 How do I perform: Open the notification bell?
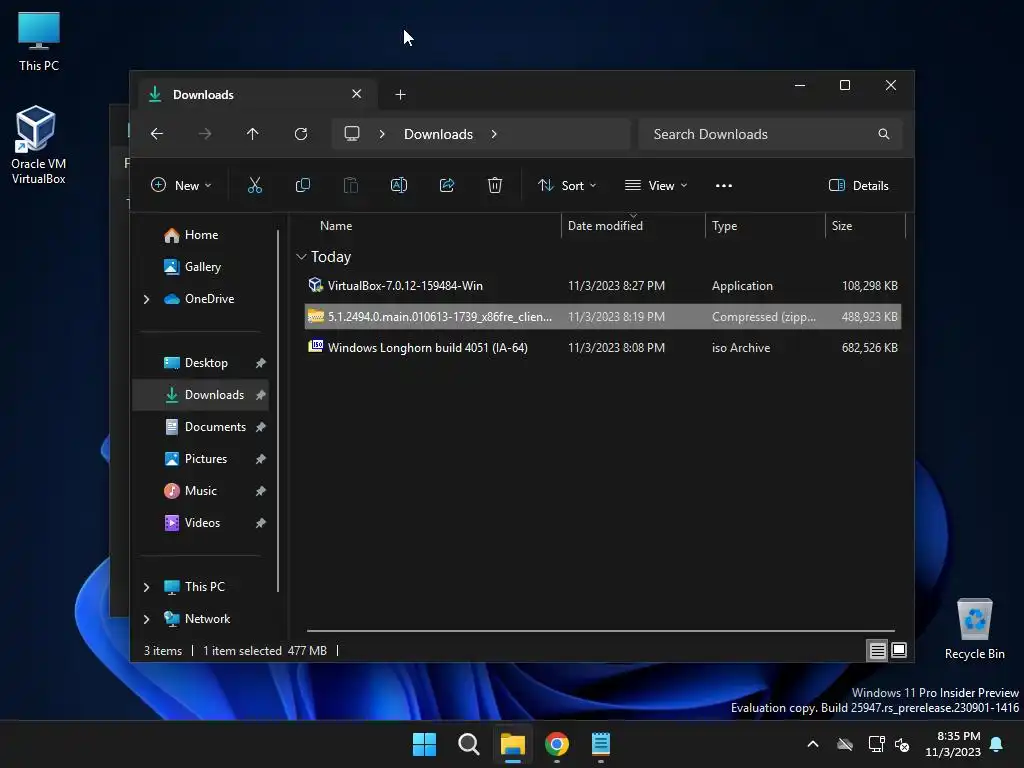tap(997, 744)
